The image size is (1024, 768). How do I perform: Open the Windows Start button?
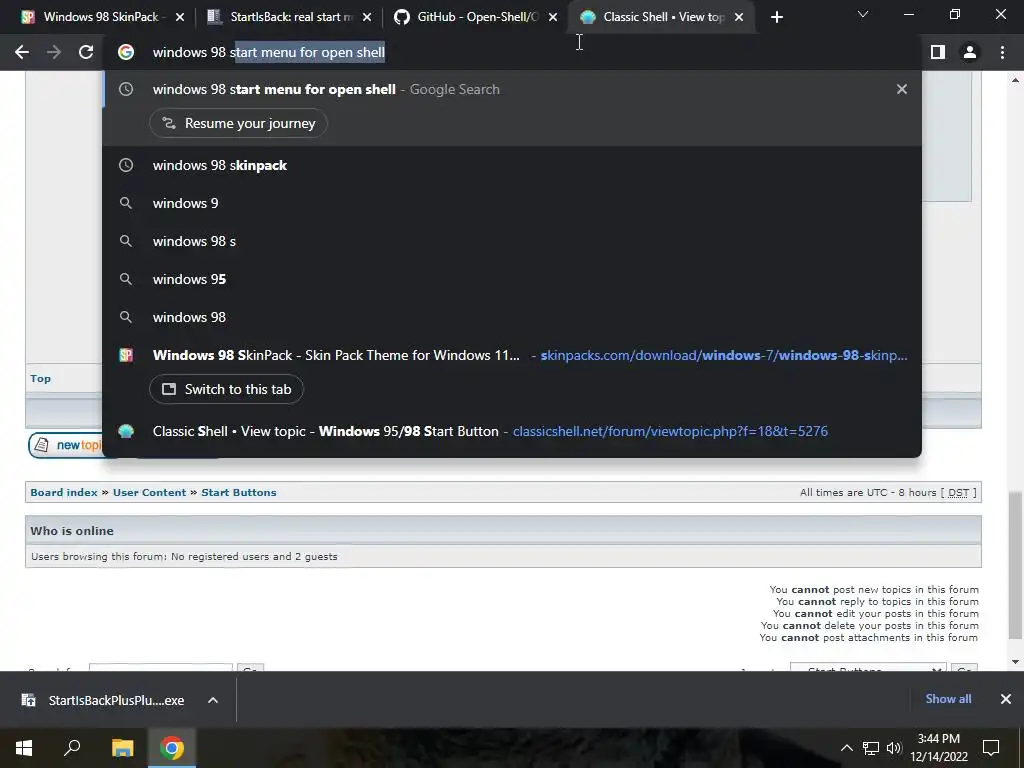click(x=24, y=748)
